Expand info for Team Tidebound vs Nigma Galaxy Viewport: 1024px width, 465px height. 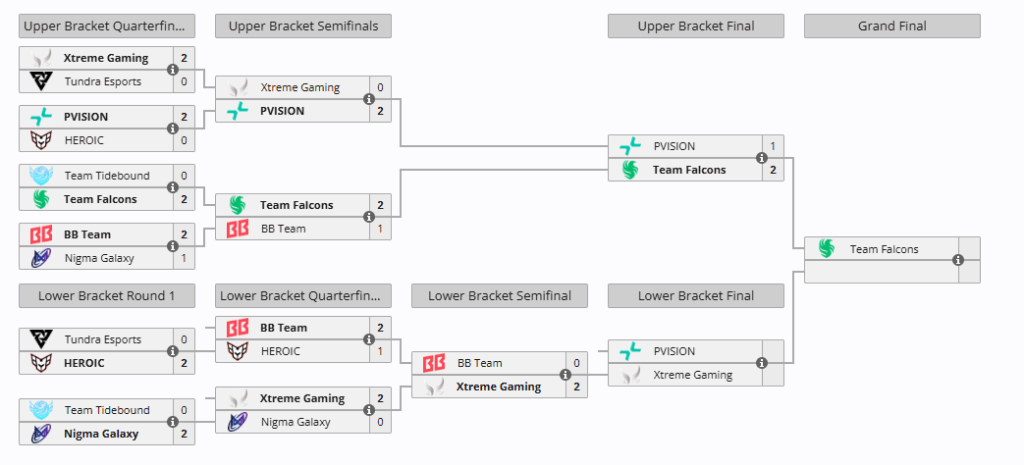coord(172,423)
